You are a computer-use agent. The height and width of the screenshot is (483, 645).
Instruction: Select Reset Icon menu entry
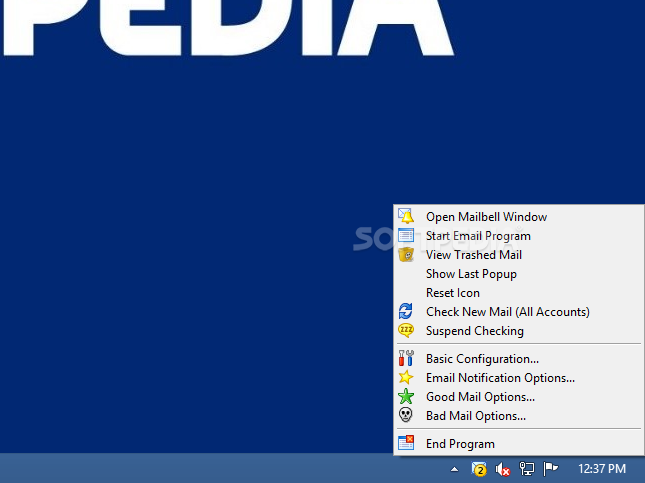(519, 293)
